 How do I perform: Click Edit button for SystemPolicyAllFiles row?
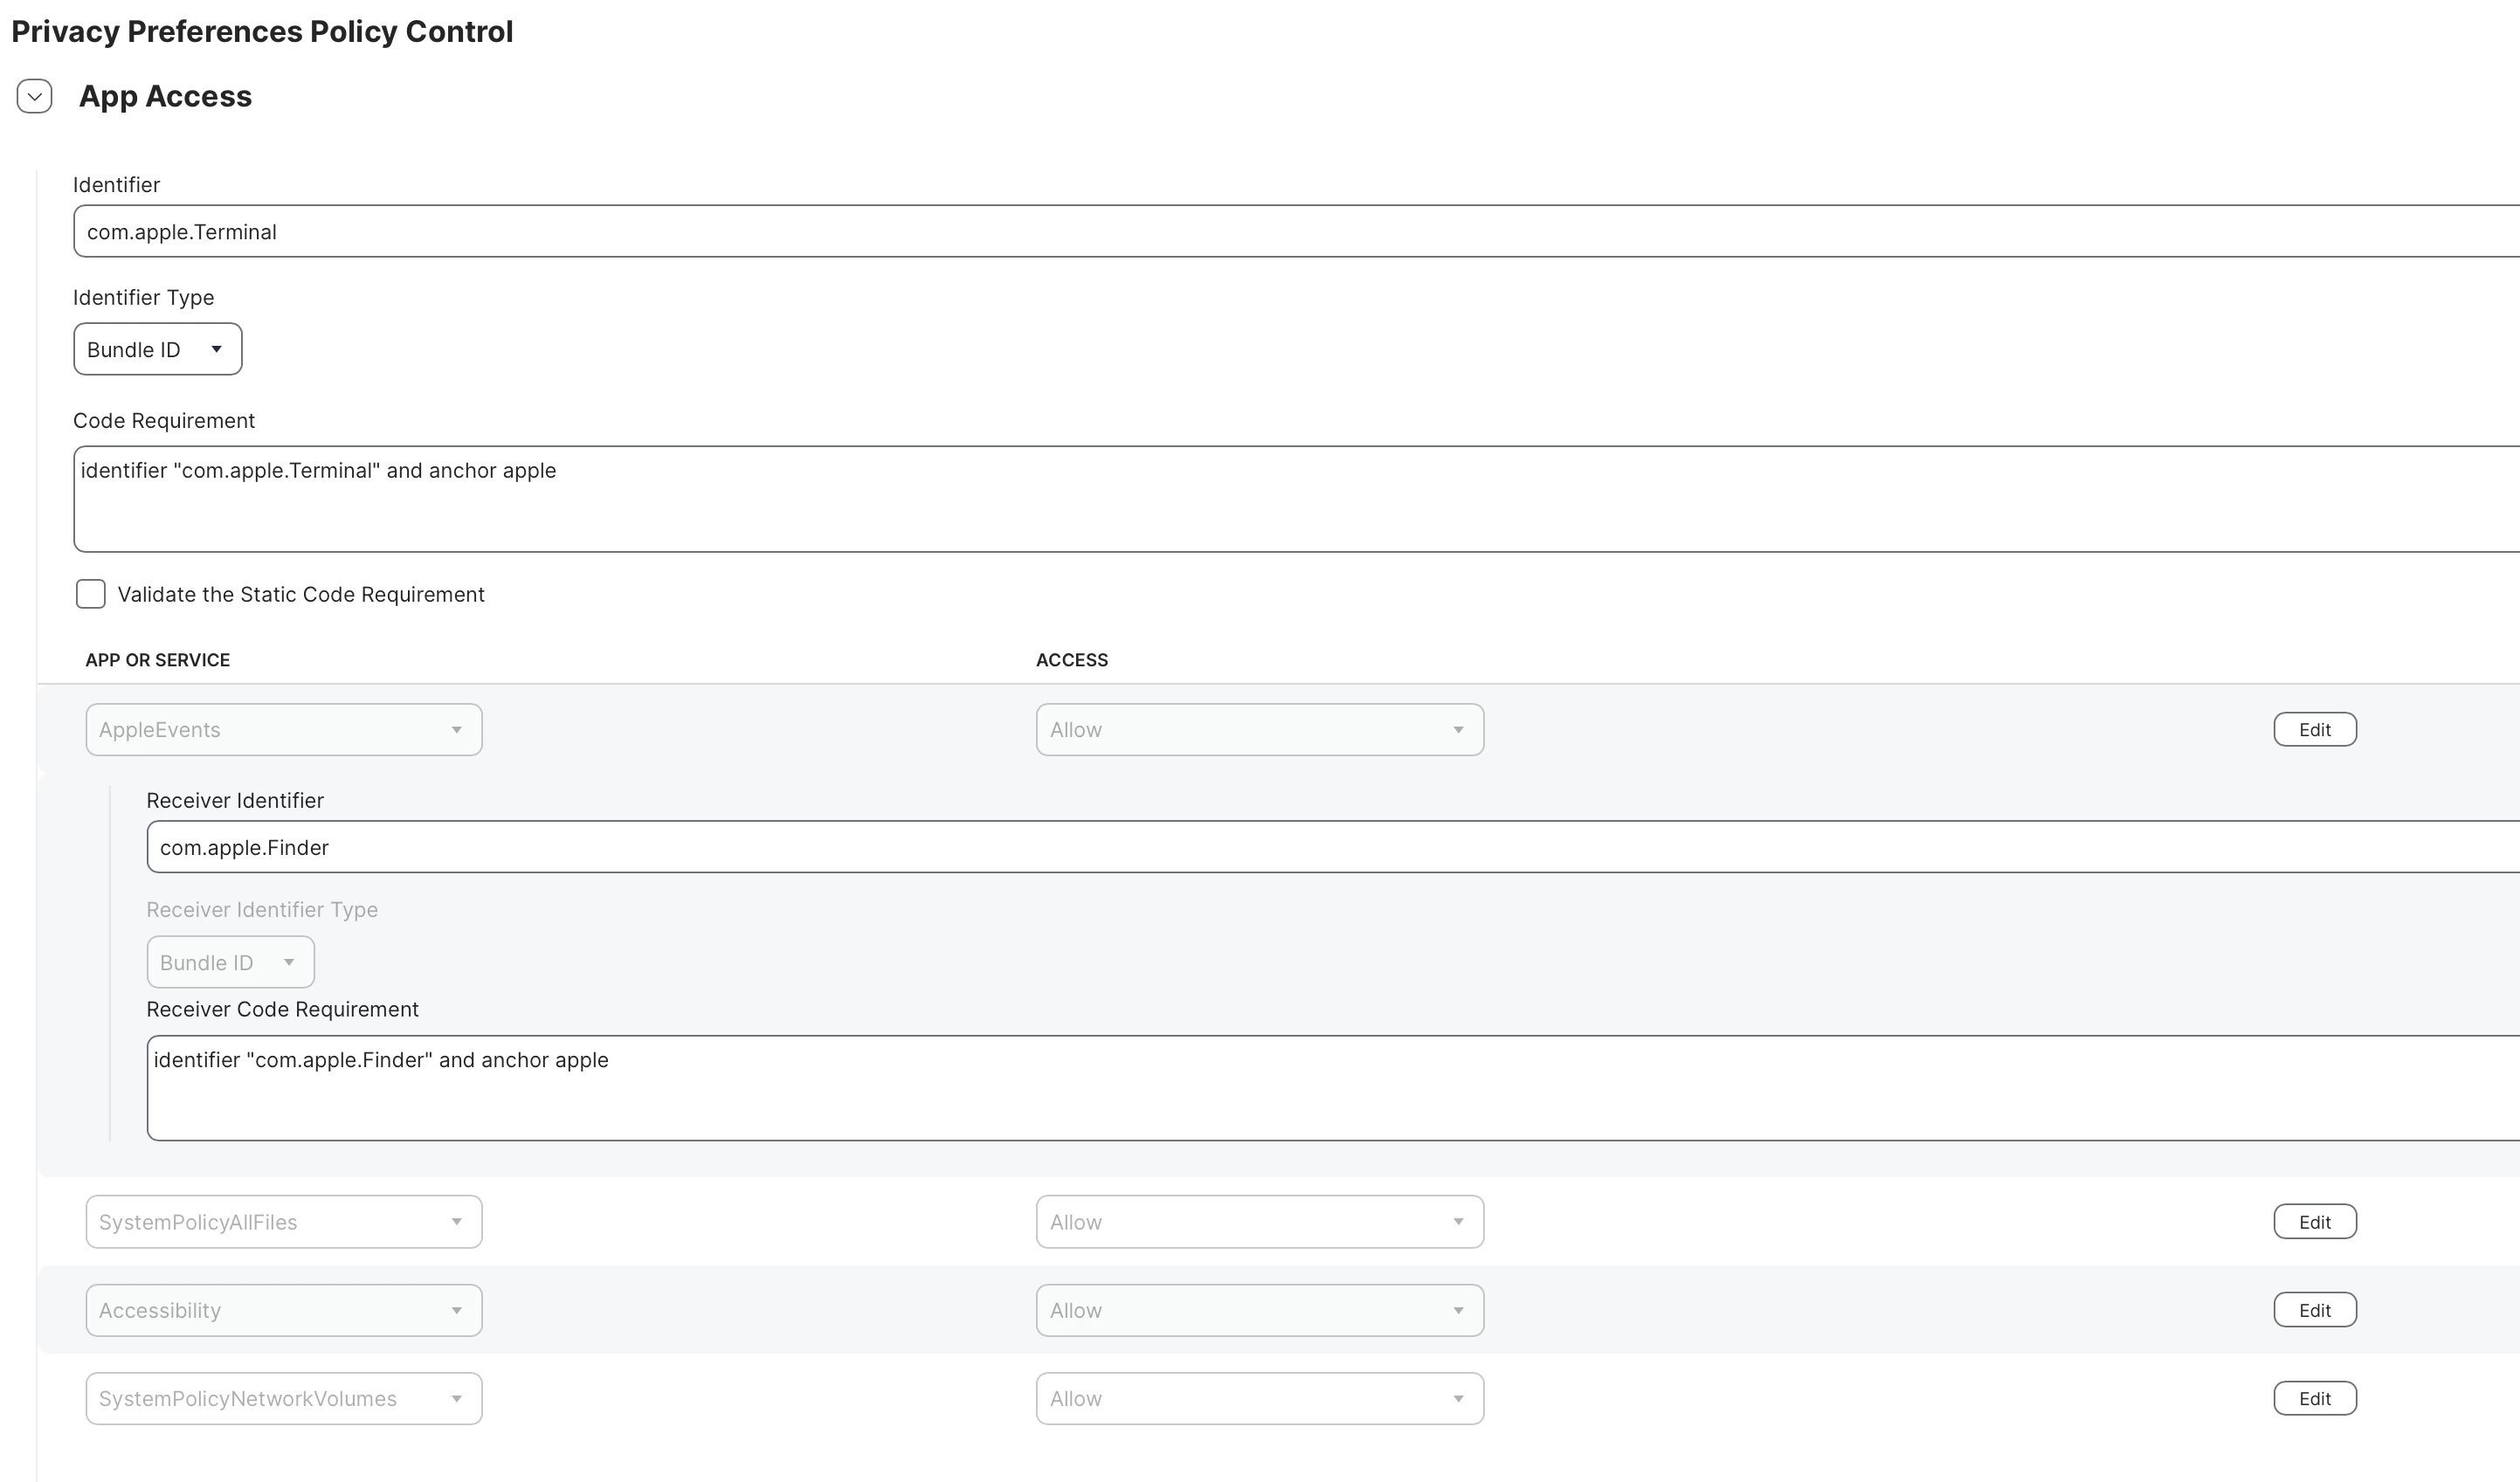2315,1221
